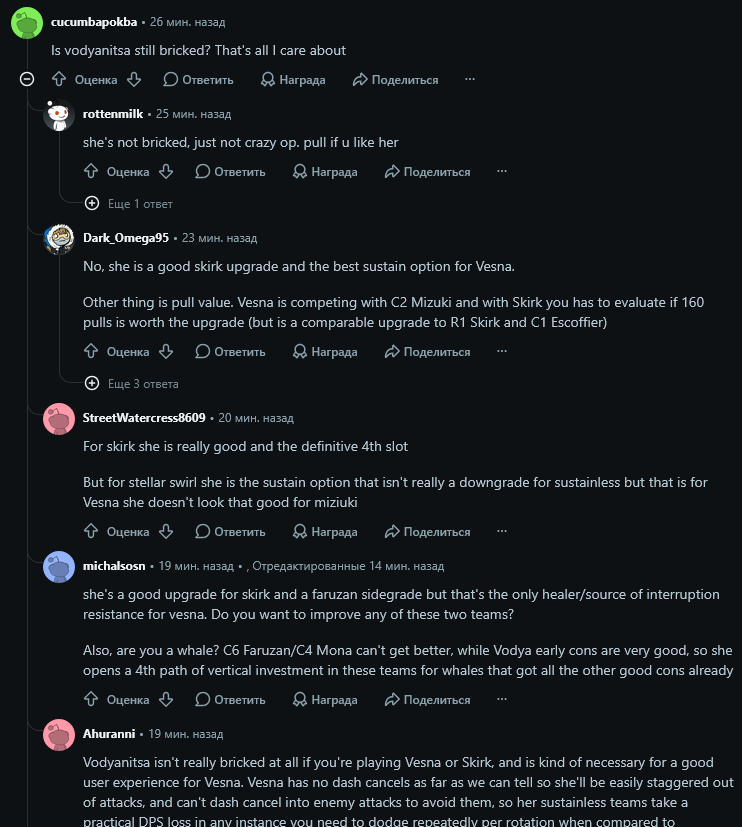Reply to Dark_Omega95's comment

click(x=230, y=352)
